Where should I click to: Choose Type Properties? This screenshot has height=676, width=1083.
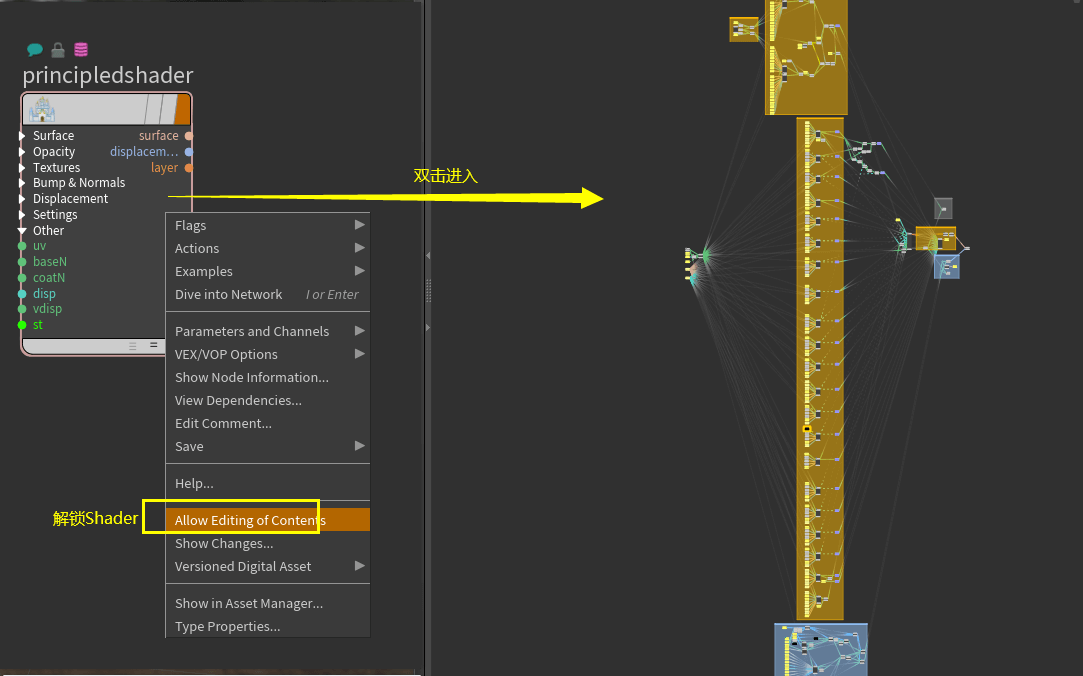point(268,626)
